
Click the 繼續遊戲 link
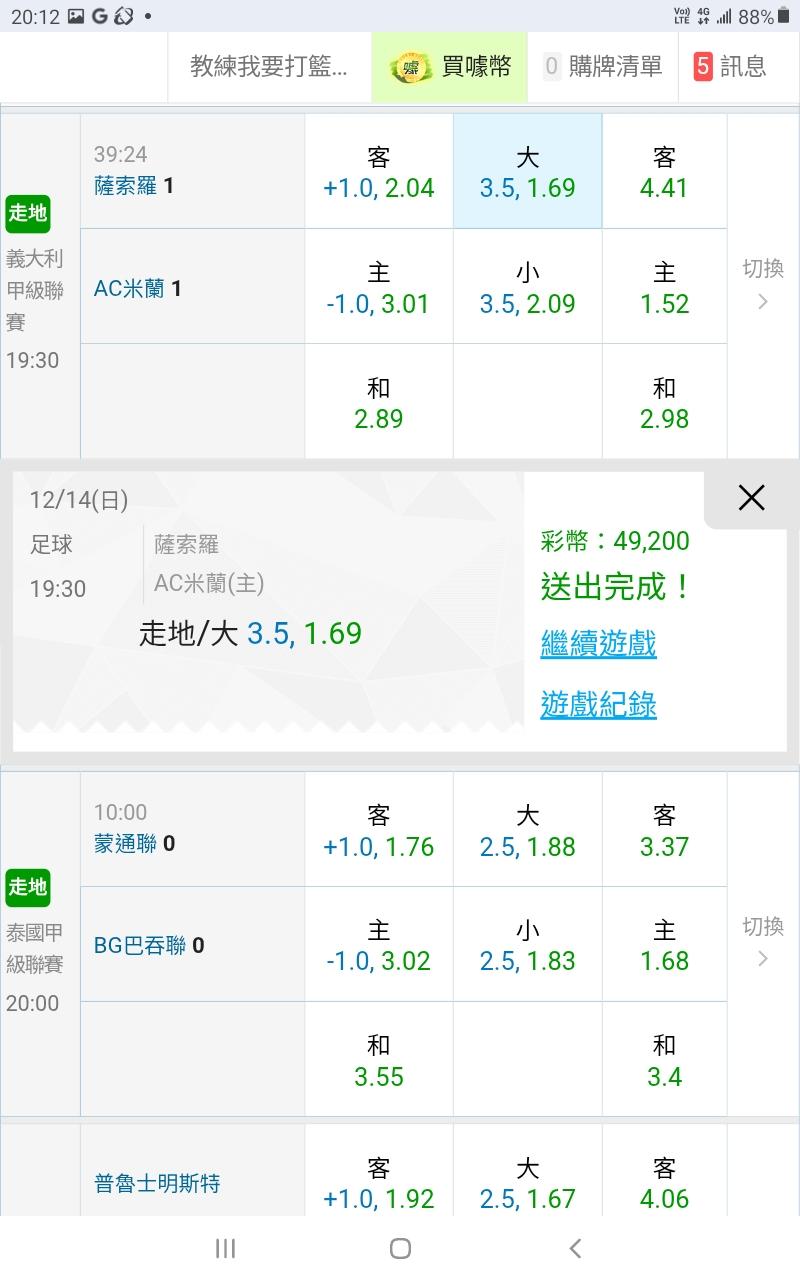[x=598, y=643]
